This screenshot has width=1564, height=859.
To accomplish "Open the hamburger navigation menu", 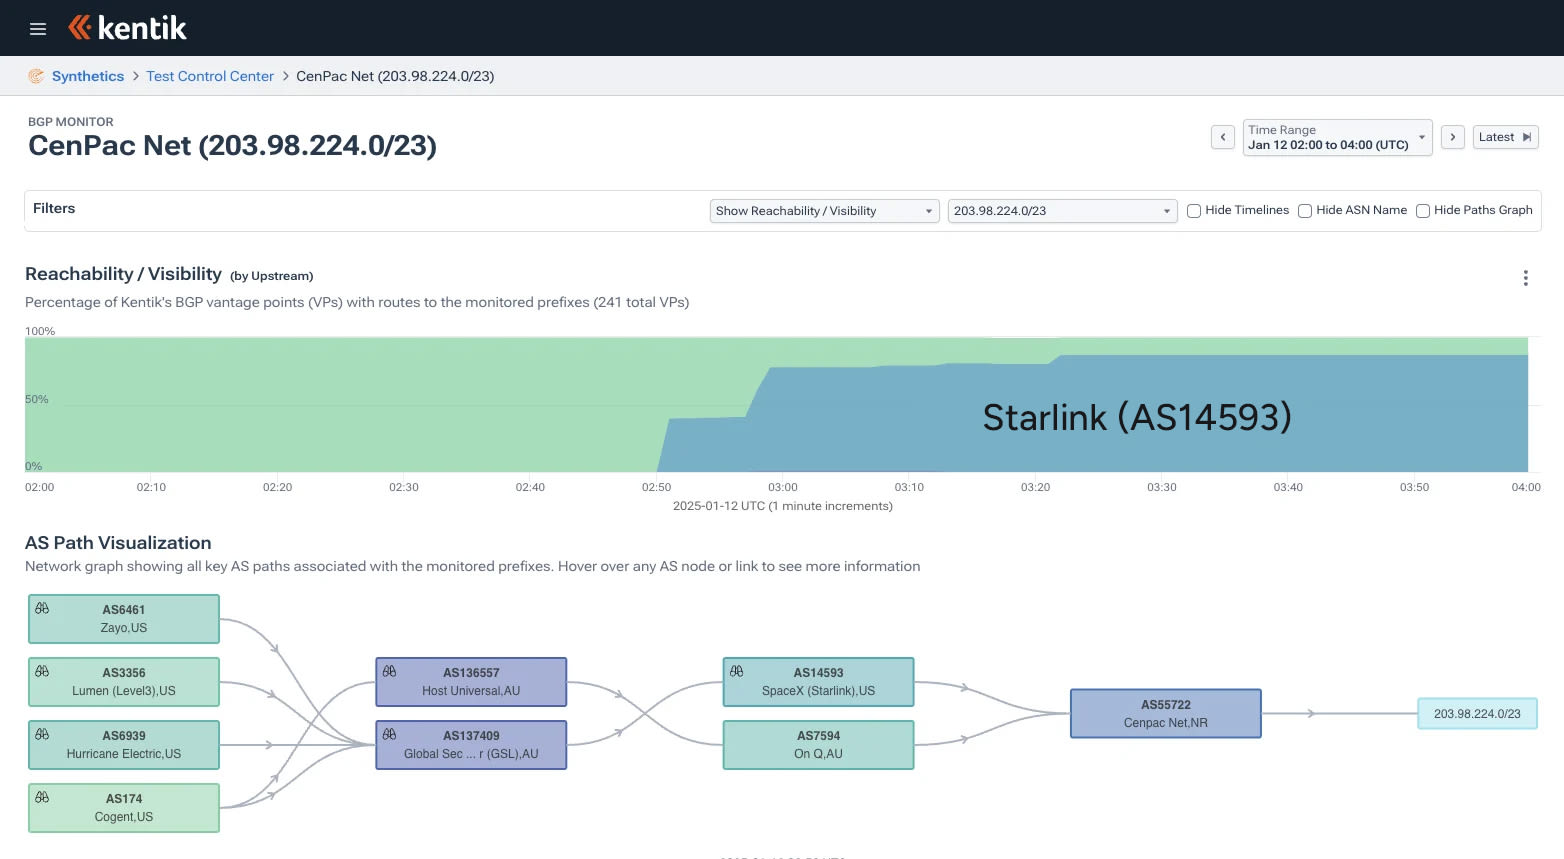I will (38, 29).
